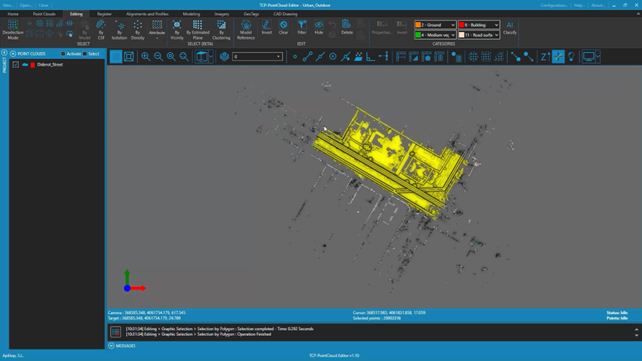Click the circle target icon in toolbar
Viewport: 642px width, 361px height.
pyautogui.click(x=333, y=56)
